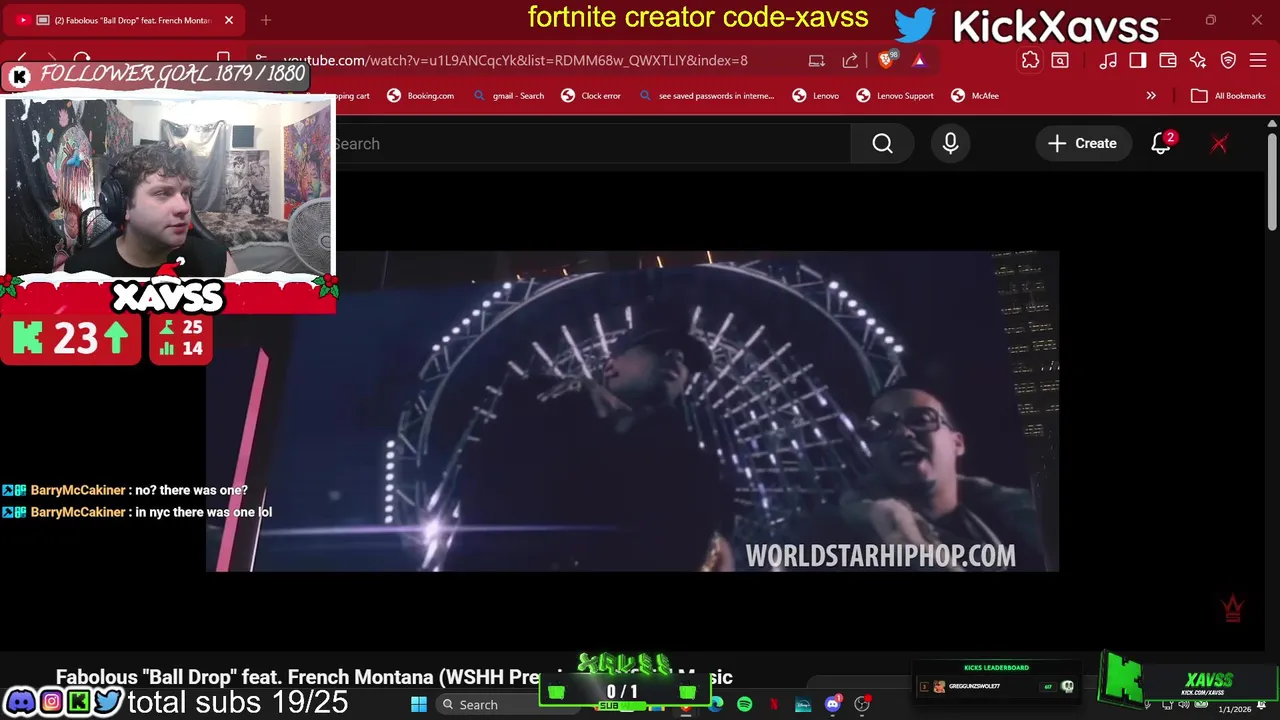Open the browser extensions puzzle icon
The height and width of the screenshot is (720, 1280).
click(x=1030, y=60)
